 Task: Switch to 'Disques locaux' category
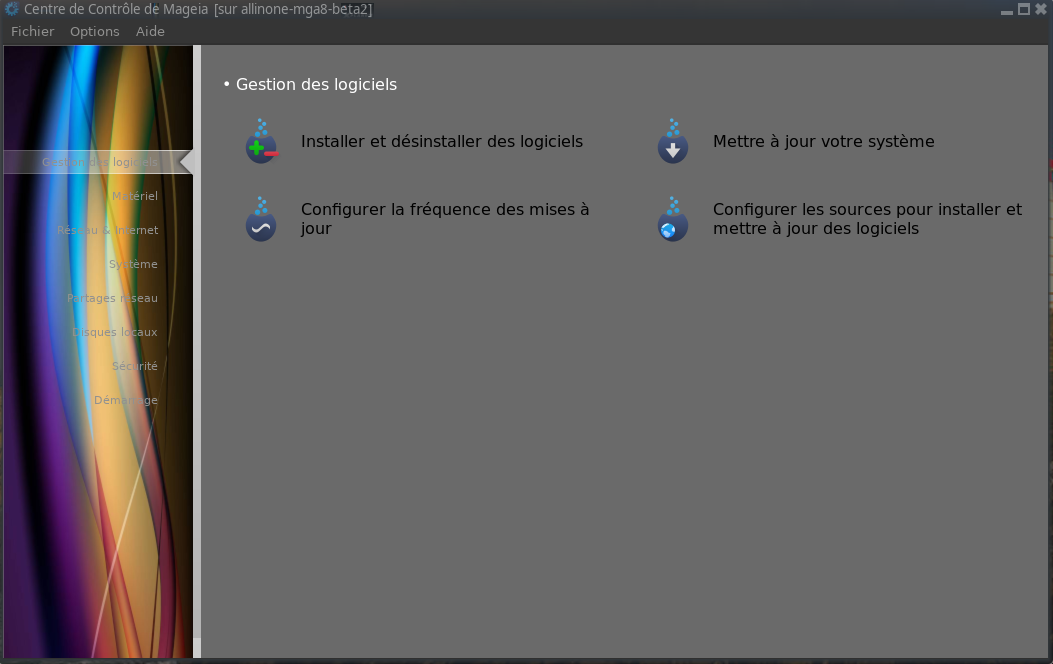tap(115, 332)
